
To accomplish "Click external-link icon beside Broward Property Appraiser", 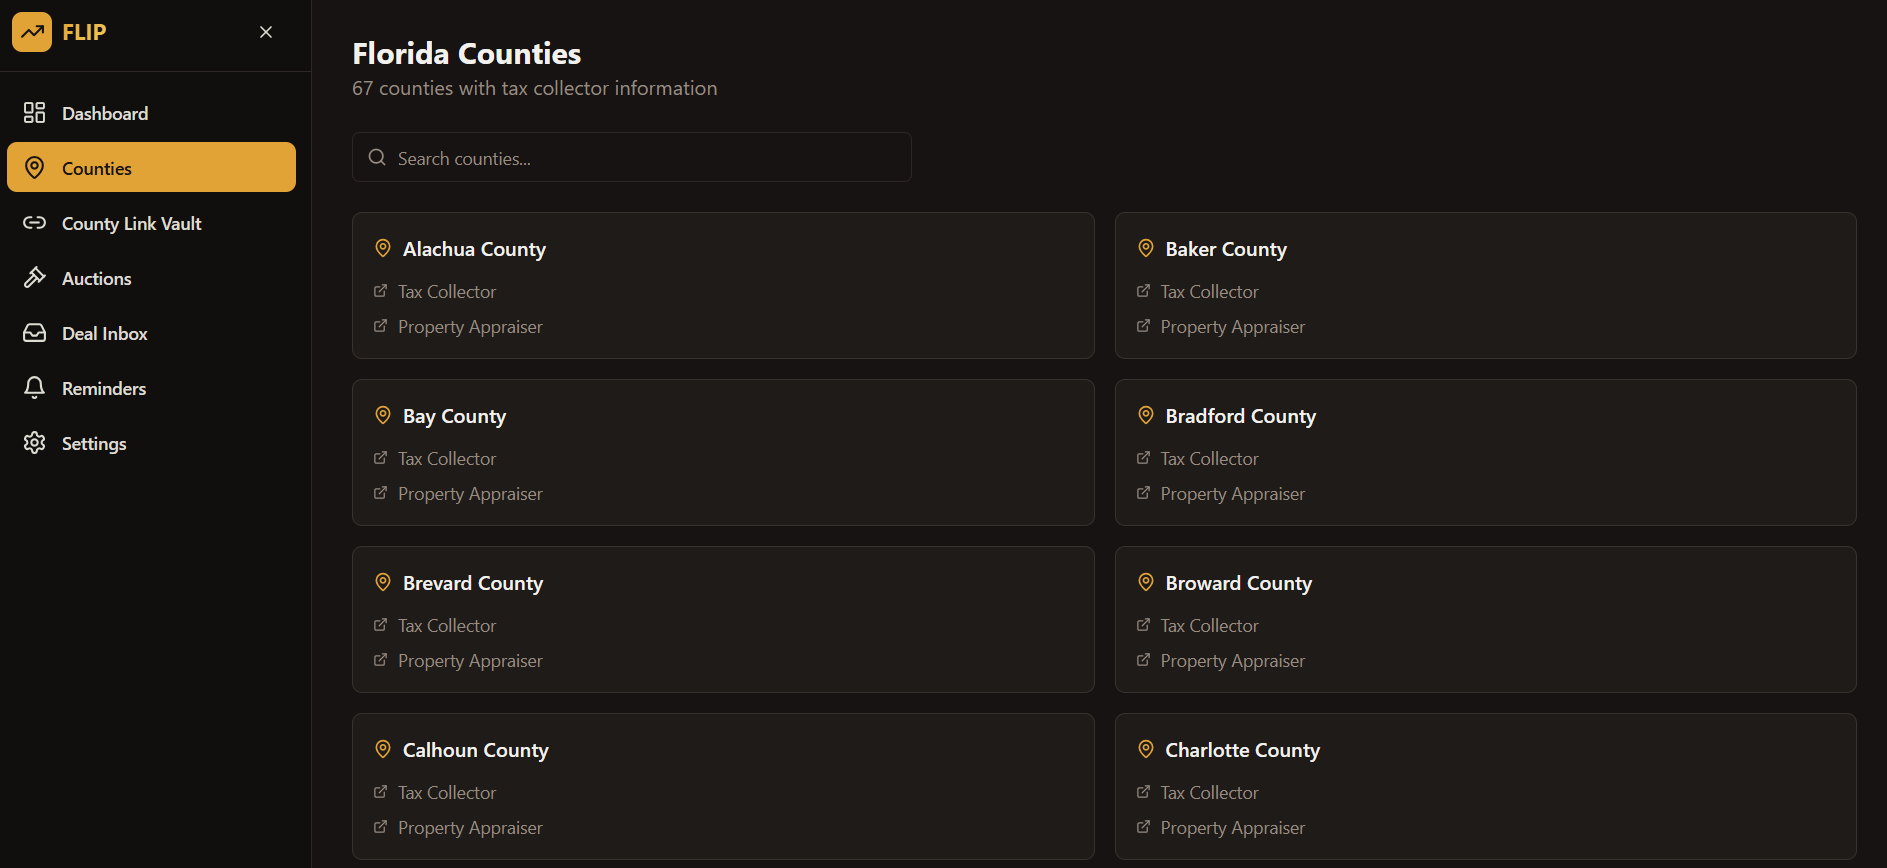I will pyautogui.click(x=1143, y=660).
